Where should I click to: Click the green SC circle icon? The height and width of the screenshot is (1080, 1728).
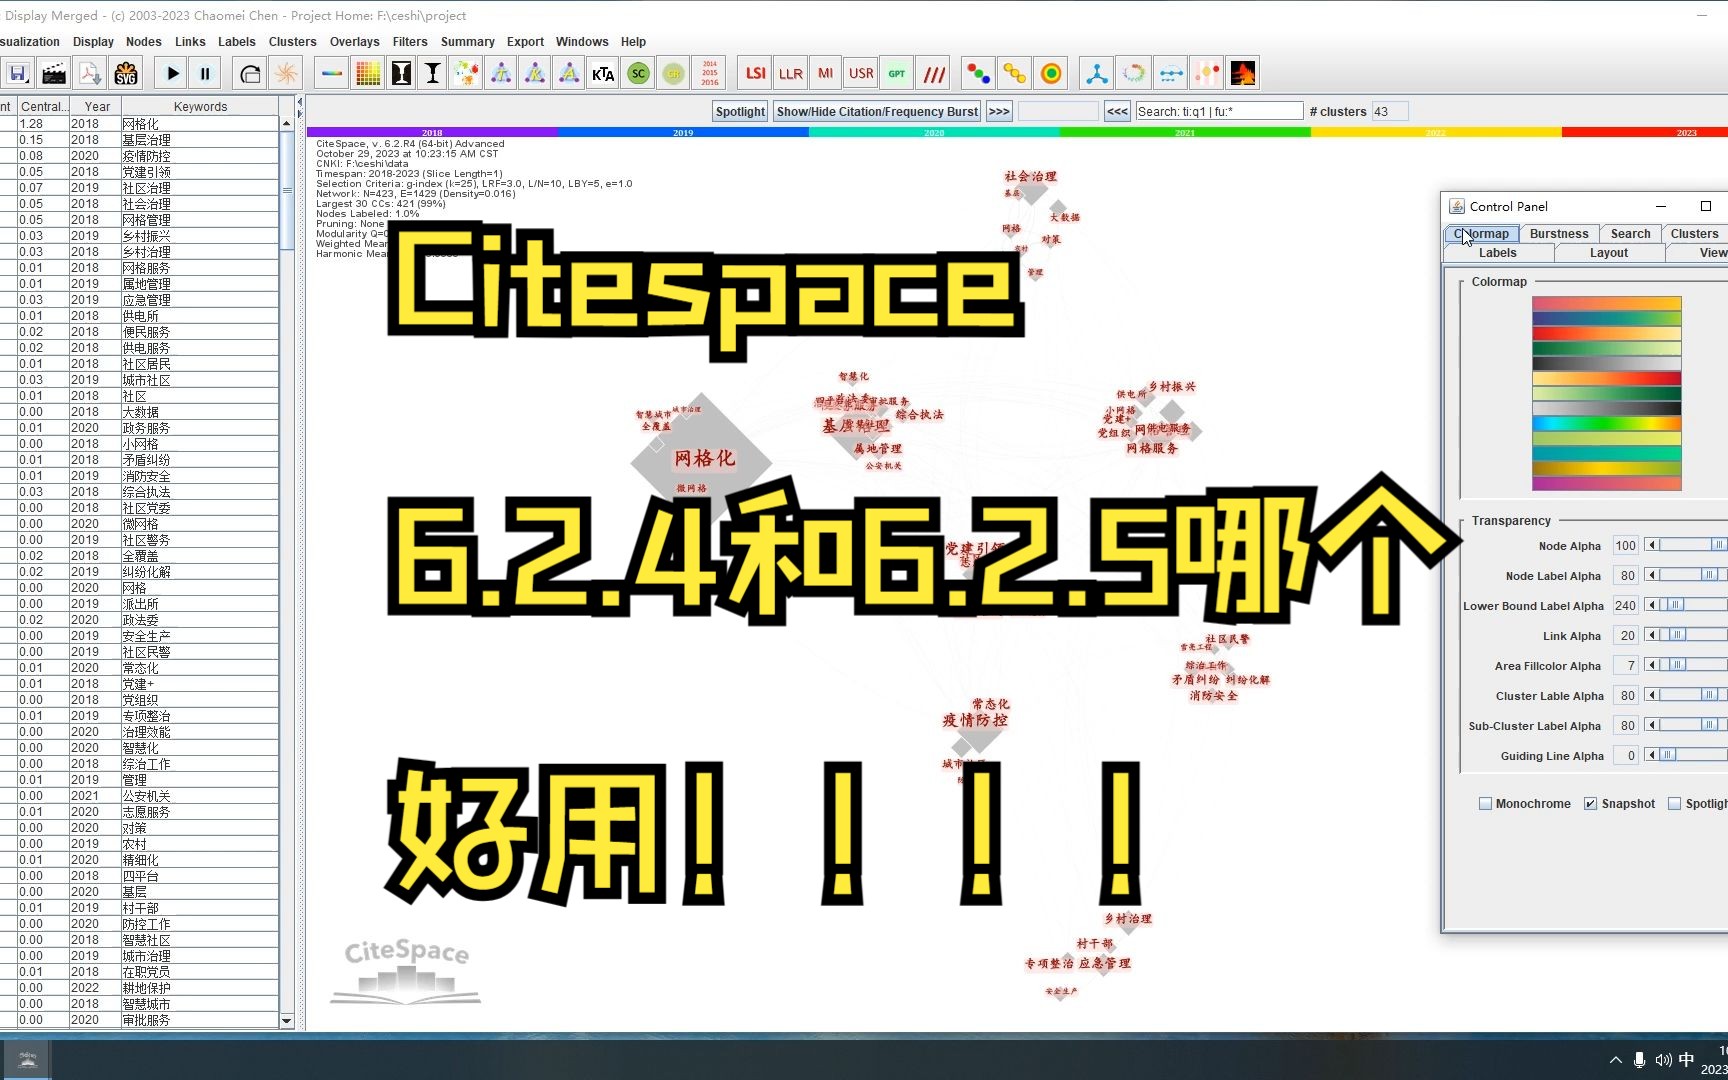click(x=638, y=73)
